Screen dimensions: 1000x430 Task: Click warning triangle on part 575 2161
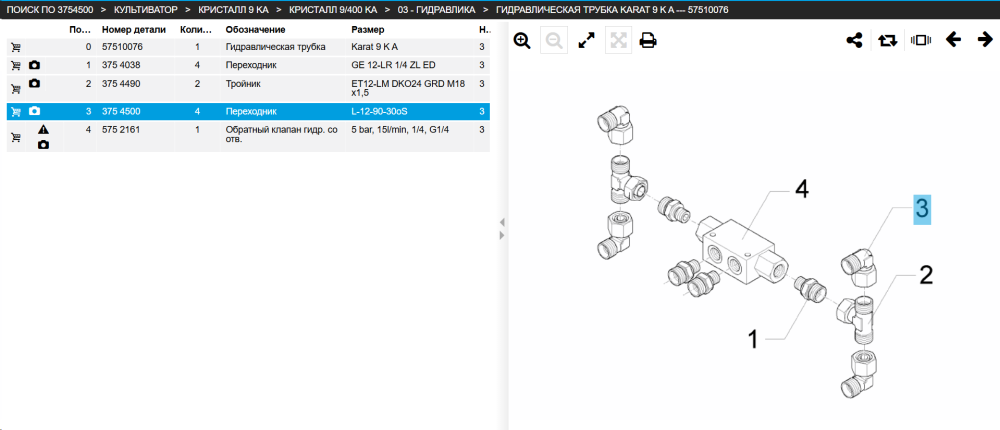click(x=43, y=130)
